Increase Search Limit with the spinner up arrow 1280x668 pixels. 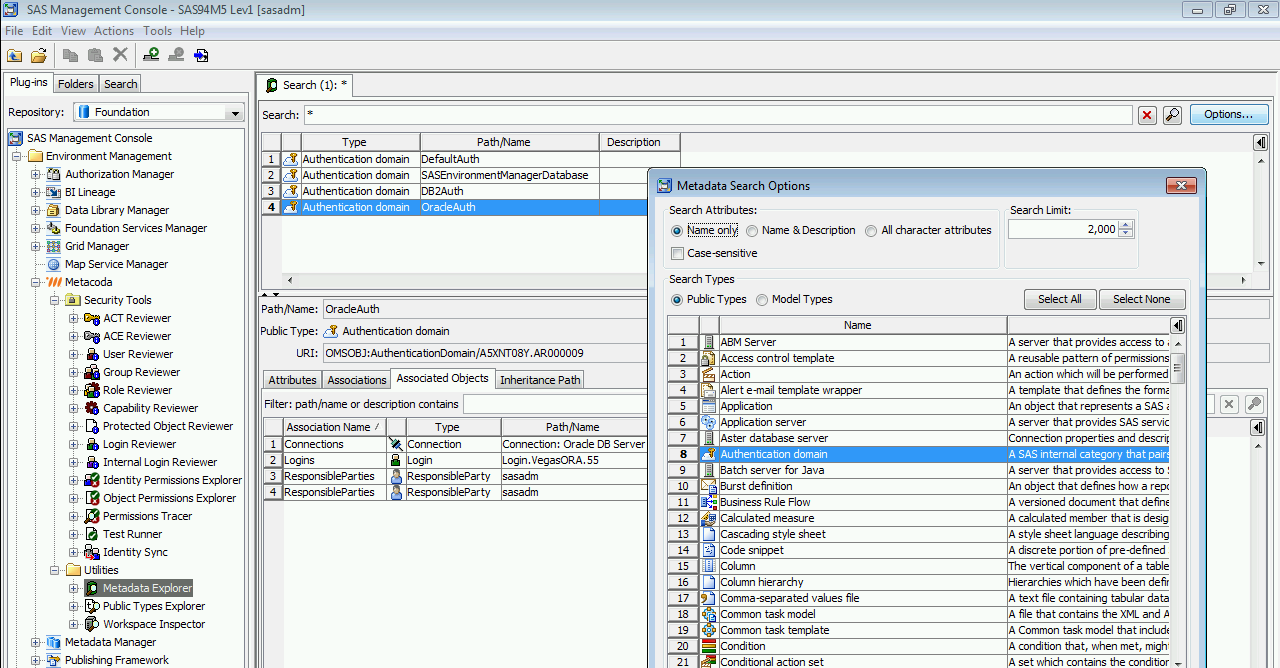[x=1127, y=225]
